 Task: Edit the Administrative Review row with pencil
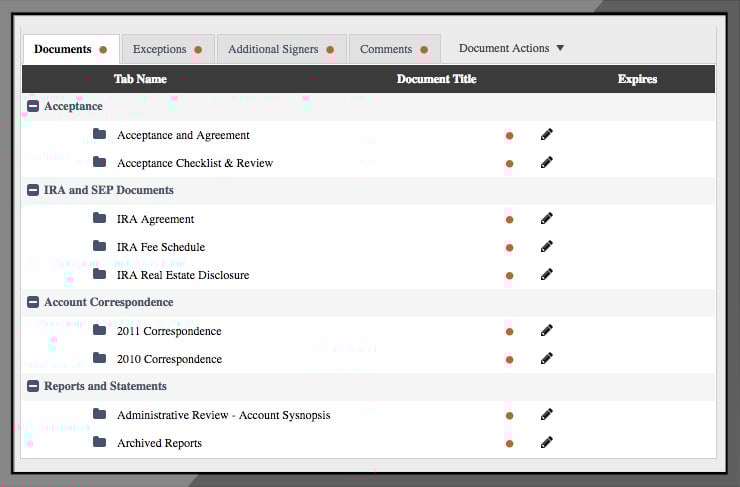coord(546,414)
